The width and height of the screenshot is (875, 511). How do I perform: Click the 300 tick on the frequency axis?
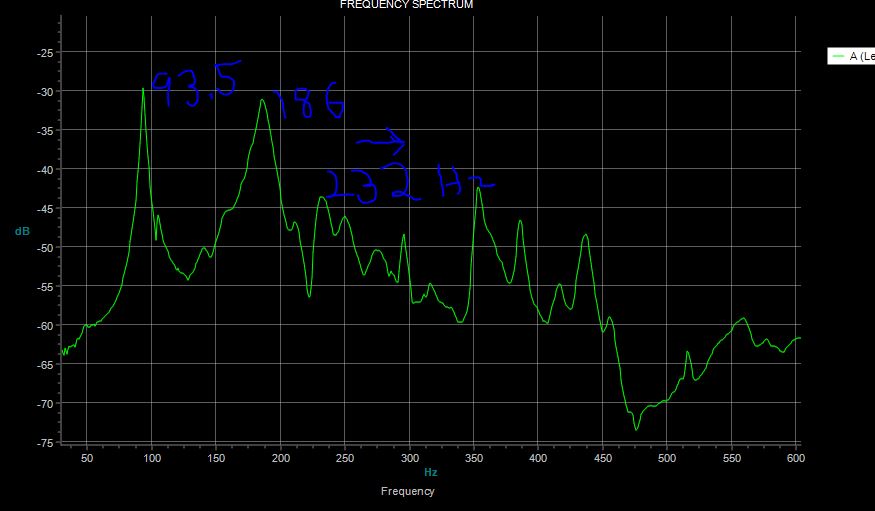click(x=408, y=457)
